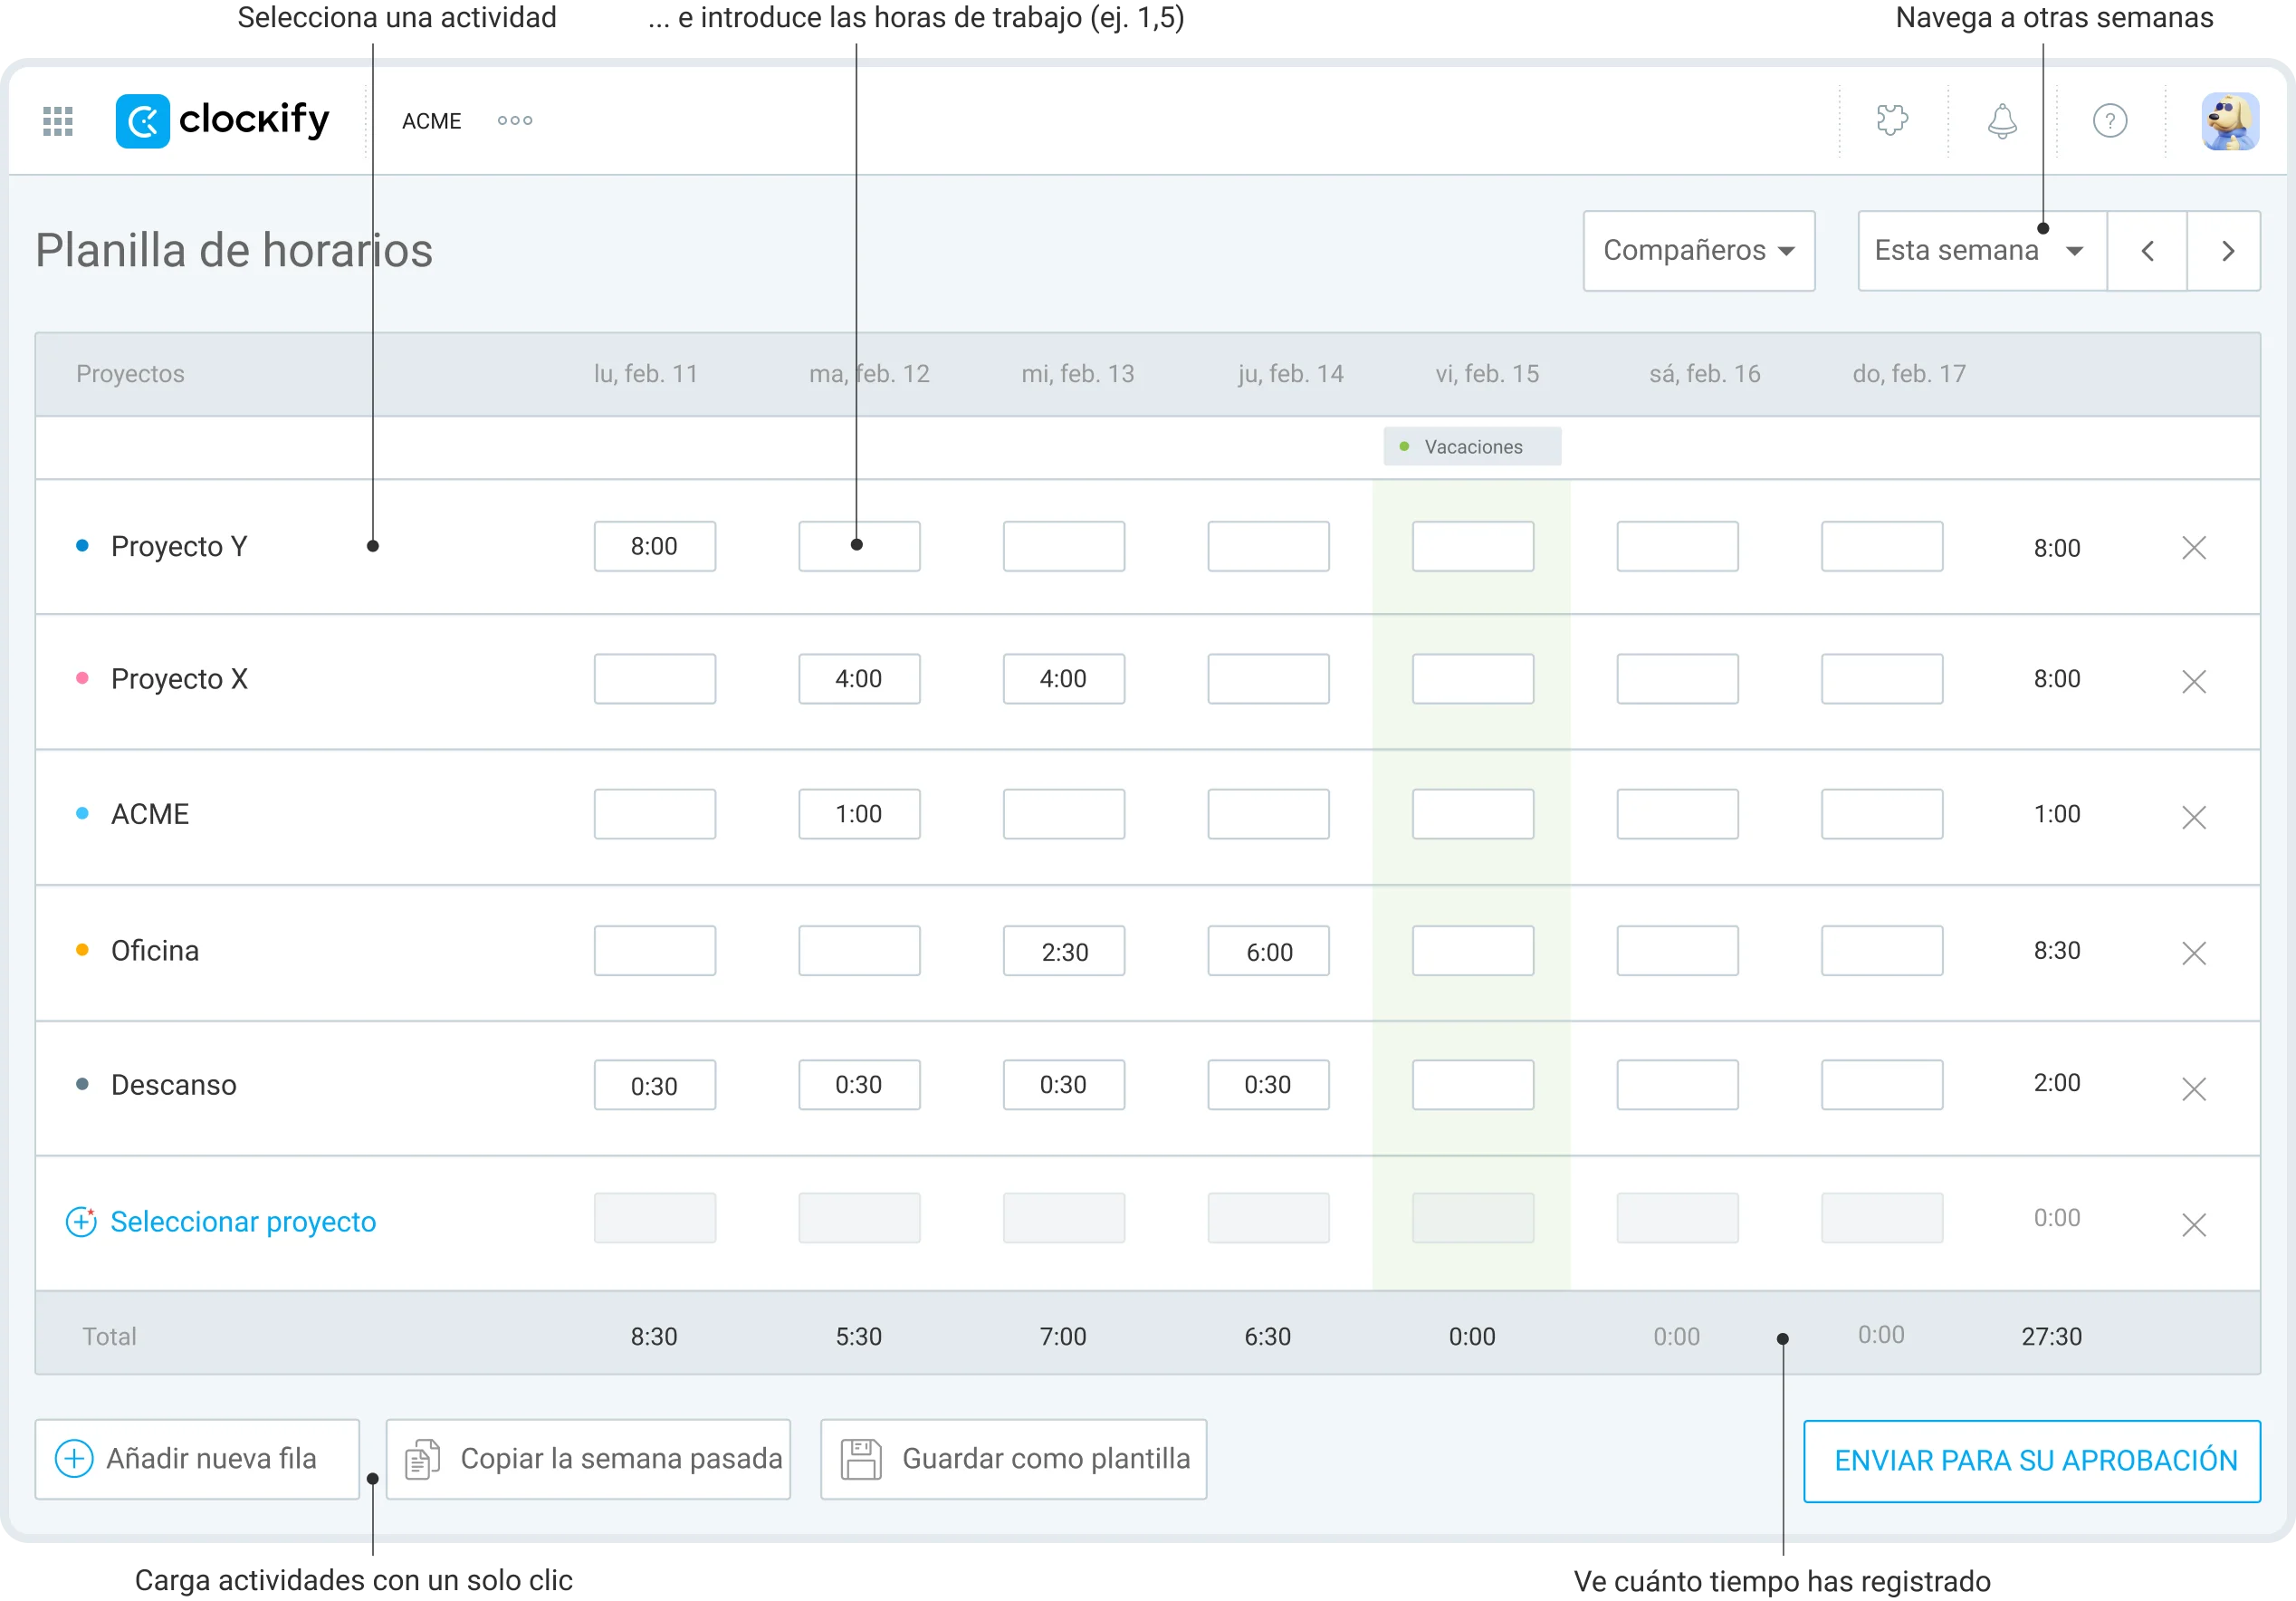Select the ACME workspace name
This screenshot has width=2296, height=1601.
[x=431, y=120]
